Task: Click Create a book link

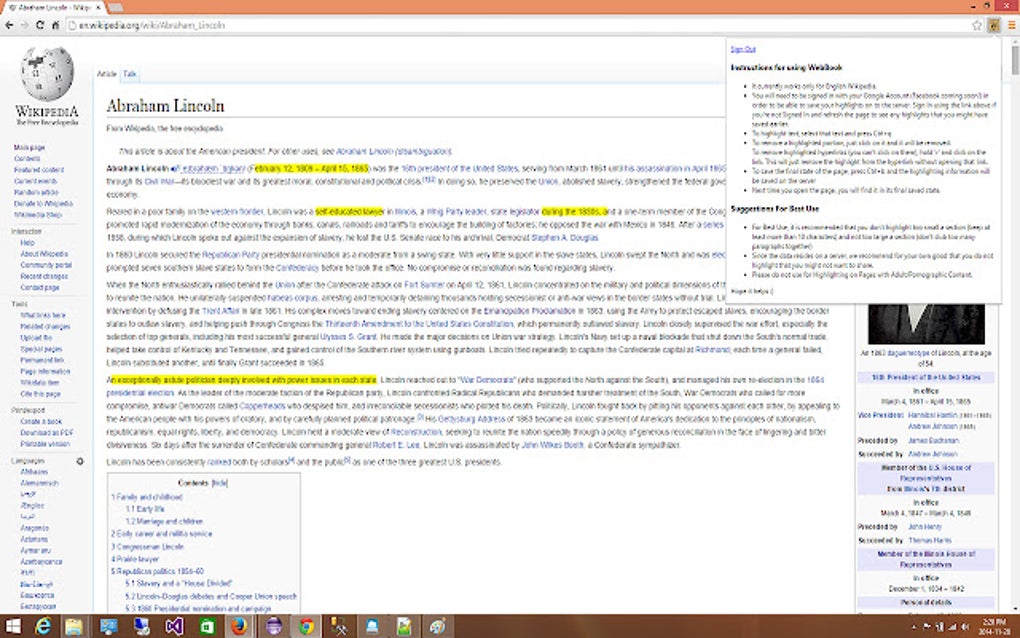Action: pos(40,421)
